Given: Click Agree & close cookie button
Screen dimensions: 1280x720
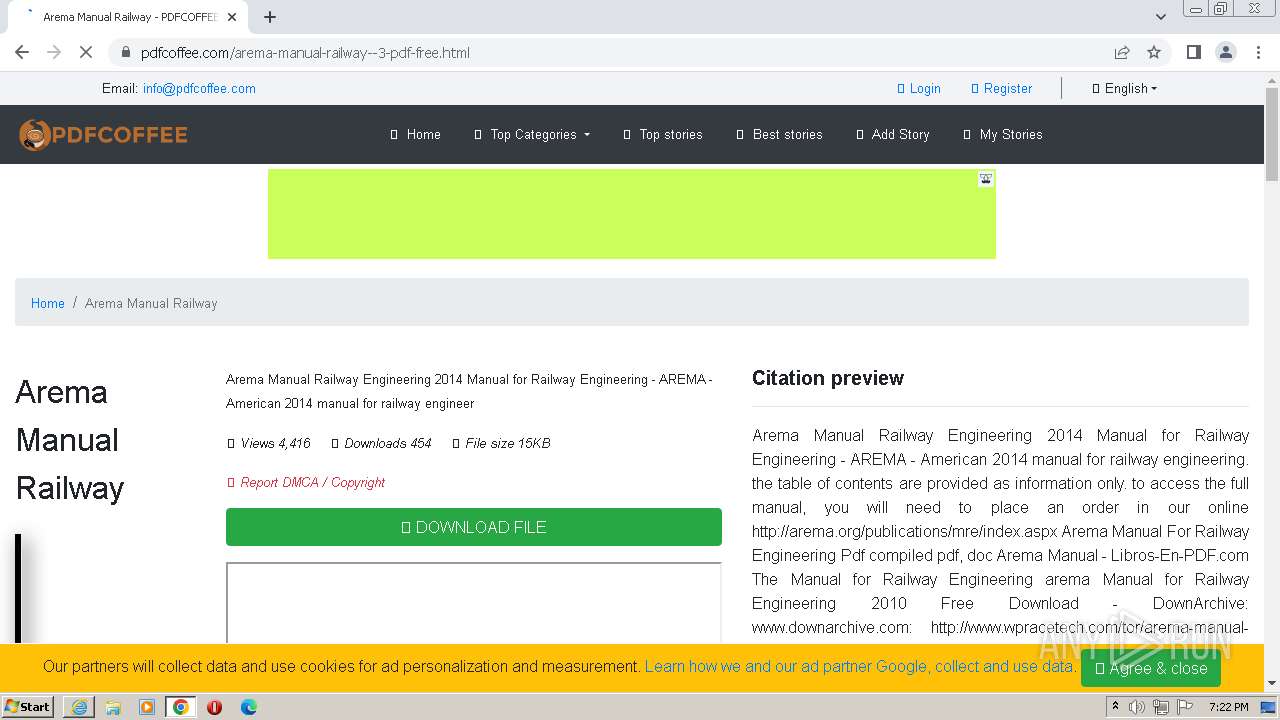Looking at the screenshot, I should coord(1151,668).
